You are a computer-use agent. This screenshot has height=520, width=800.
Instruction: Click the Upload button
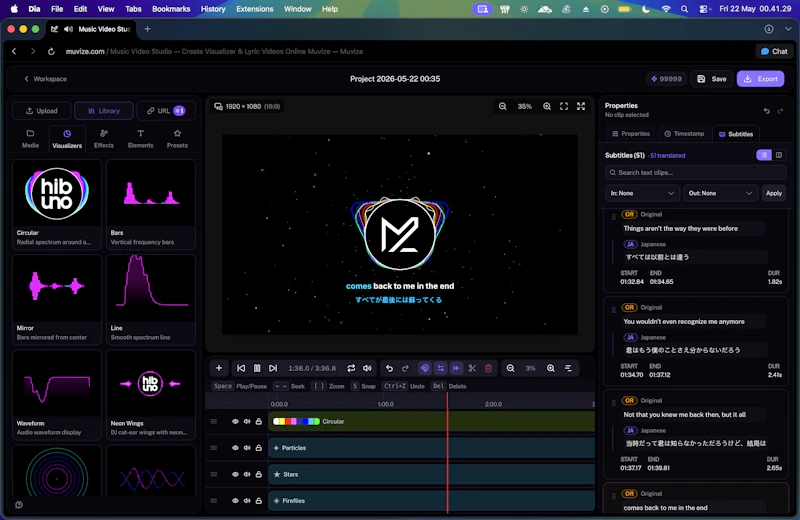click(x=42, y=111)
